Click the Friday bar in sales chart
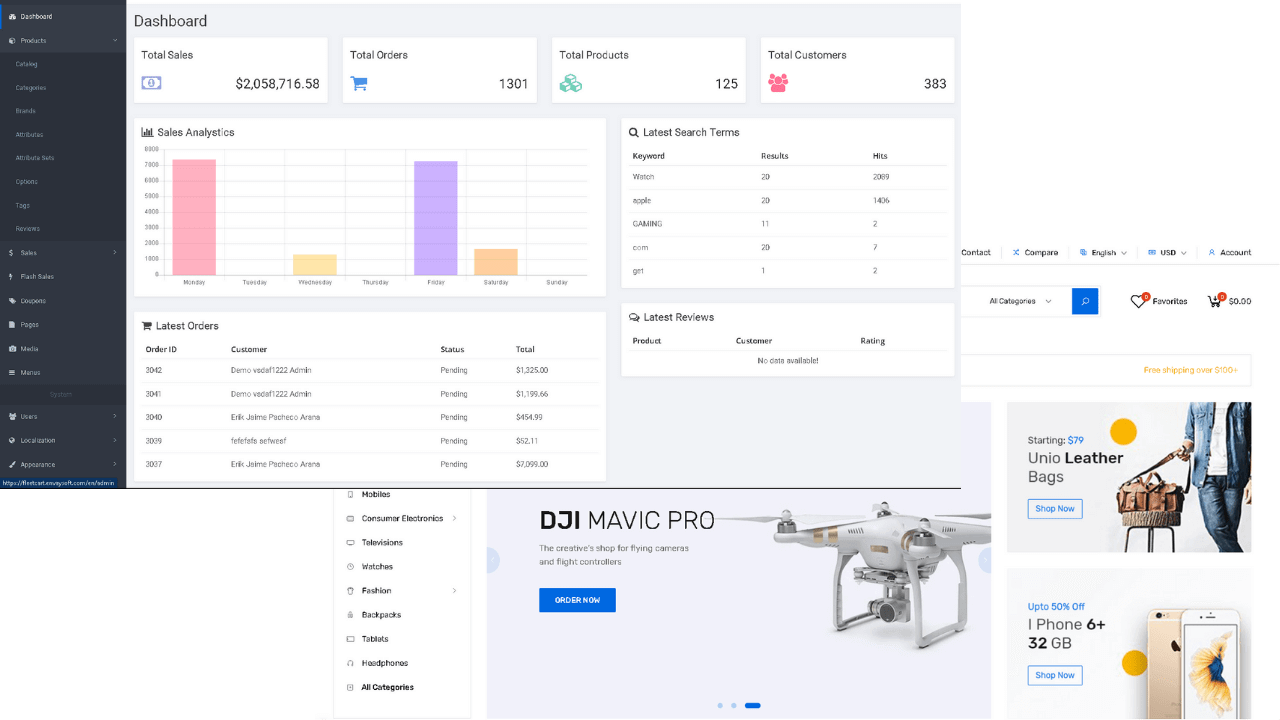The image size is (1280, 720). tap(436, 218)
